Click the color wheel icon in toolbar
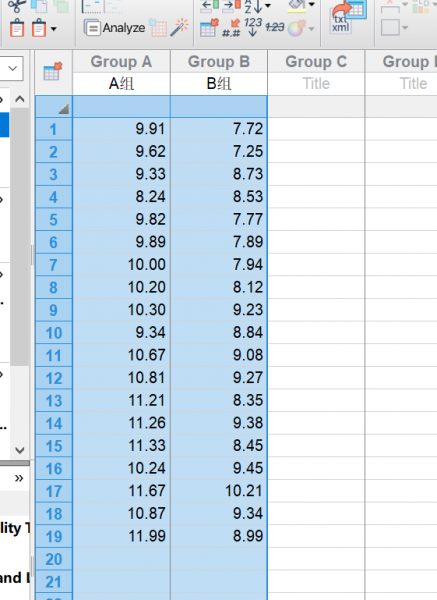Viewport: 437px width, 600px height. 296,28
